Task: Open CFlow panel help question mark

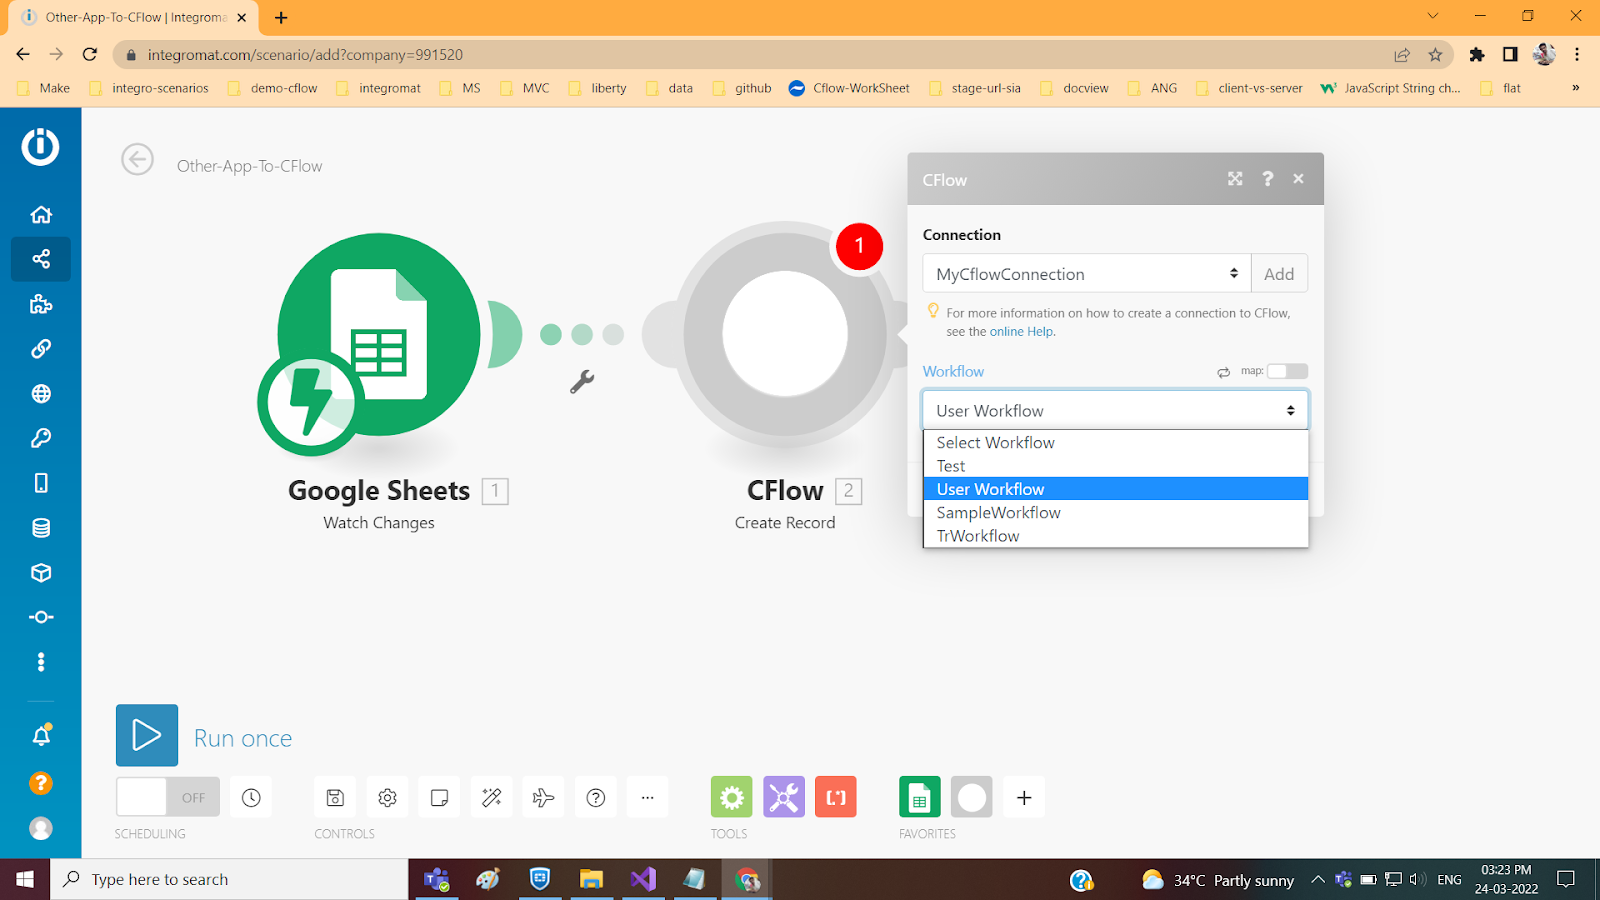Action: (x=1267, y=179)
